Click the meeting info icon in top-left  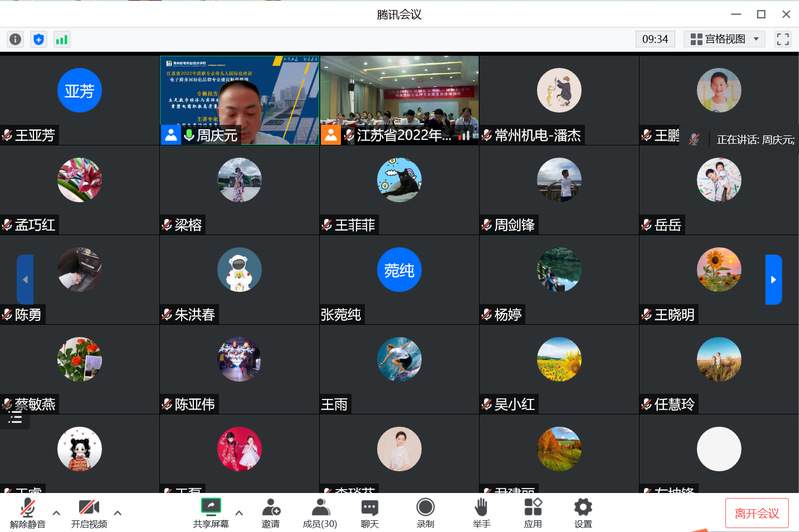15,39
